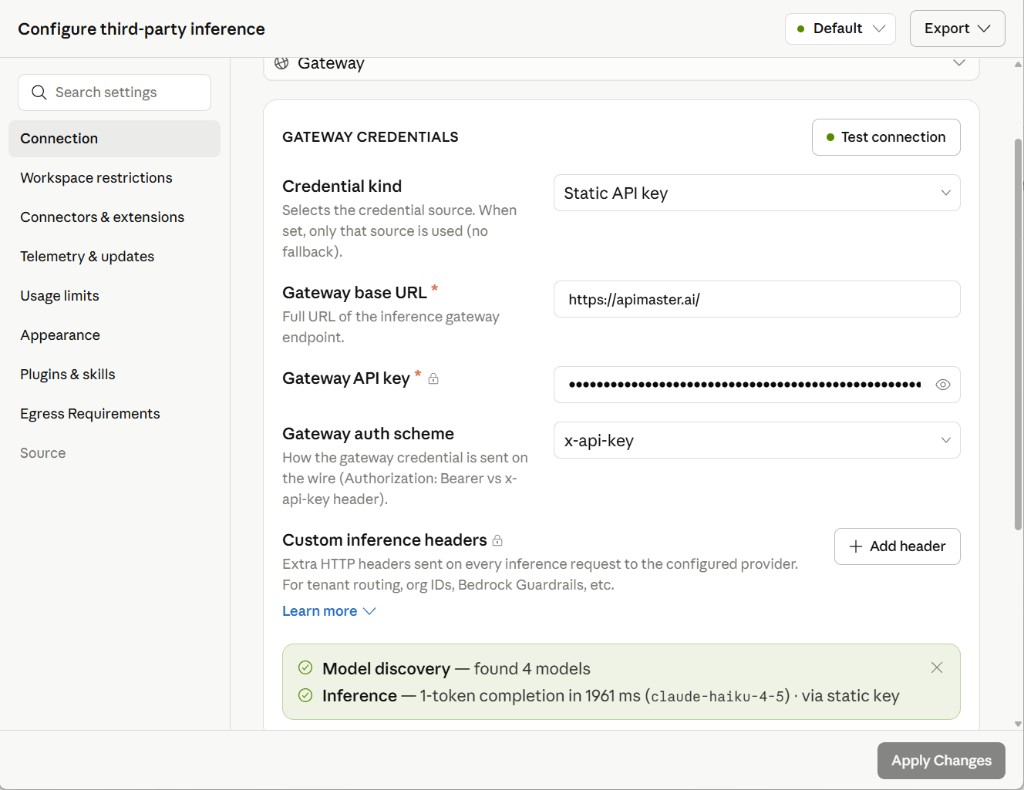
Task: Click the Apply Changes button
Action: 941,761
